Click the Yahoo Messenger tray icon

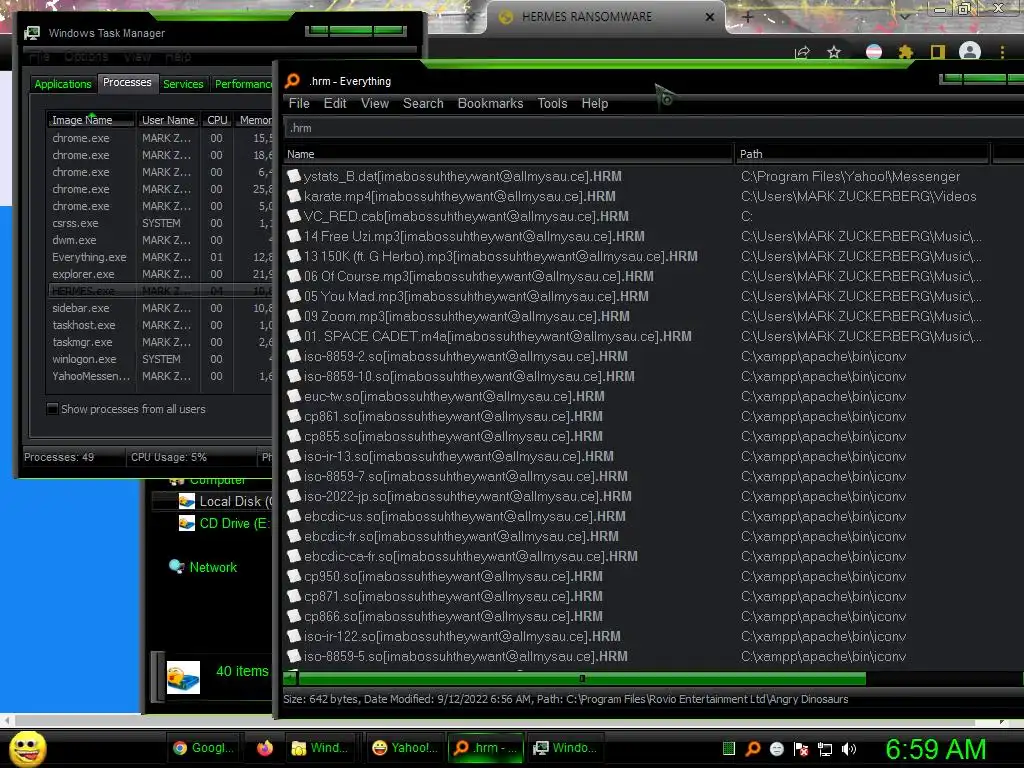click(776, 748)
